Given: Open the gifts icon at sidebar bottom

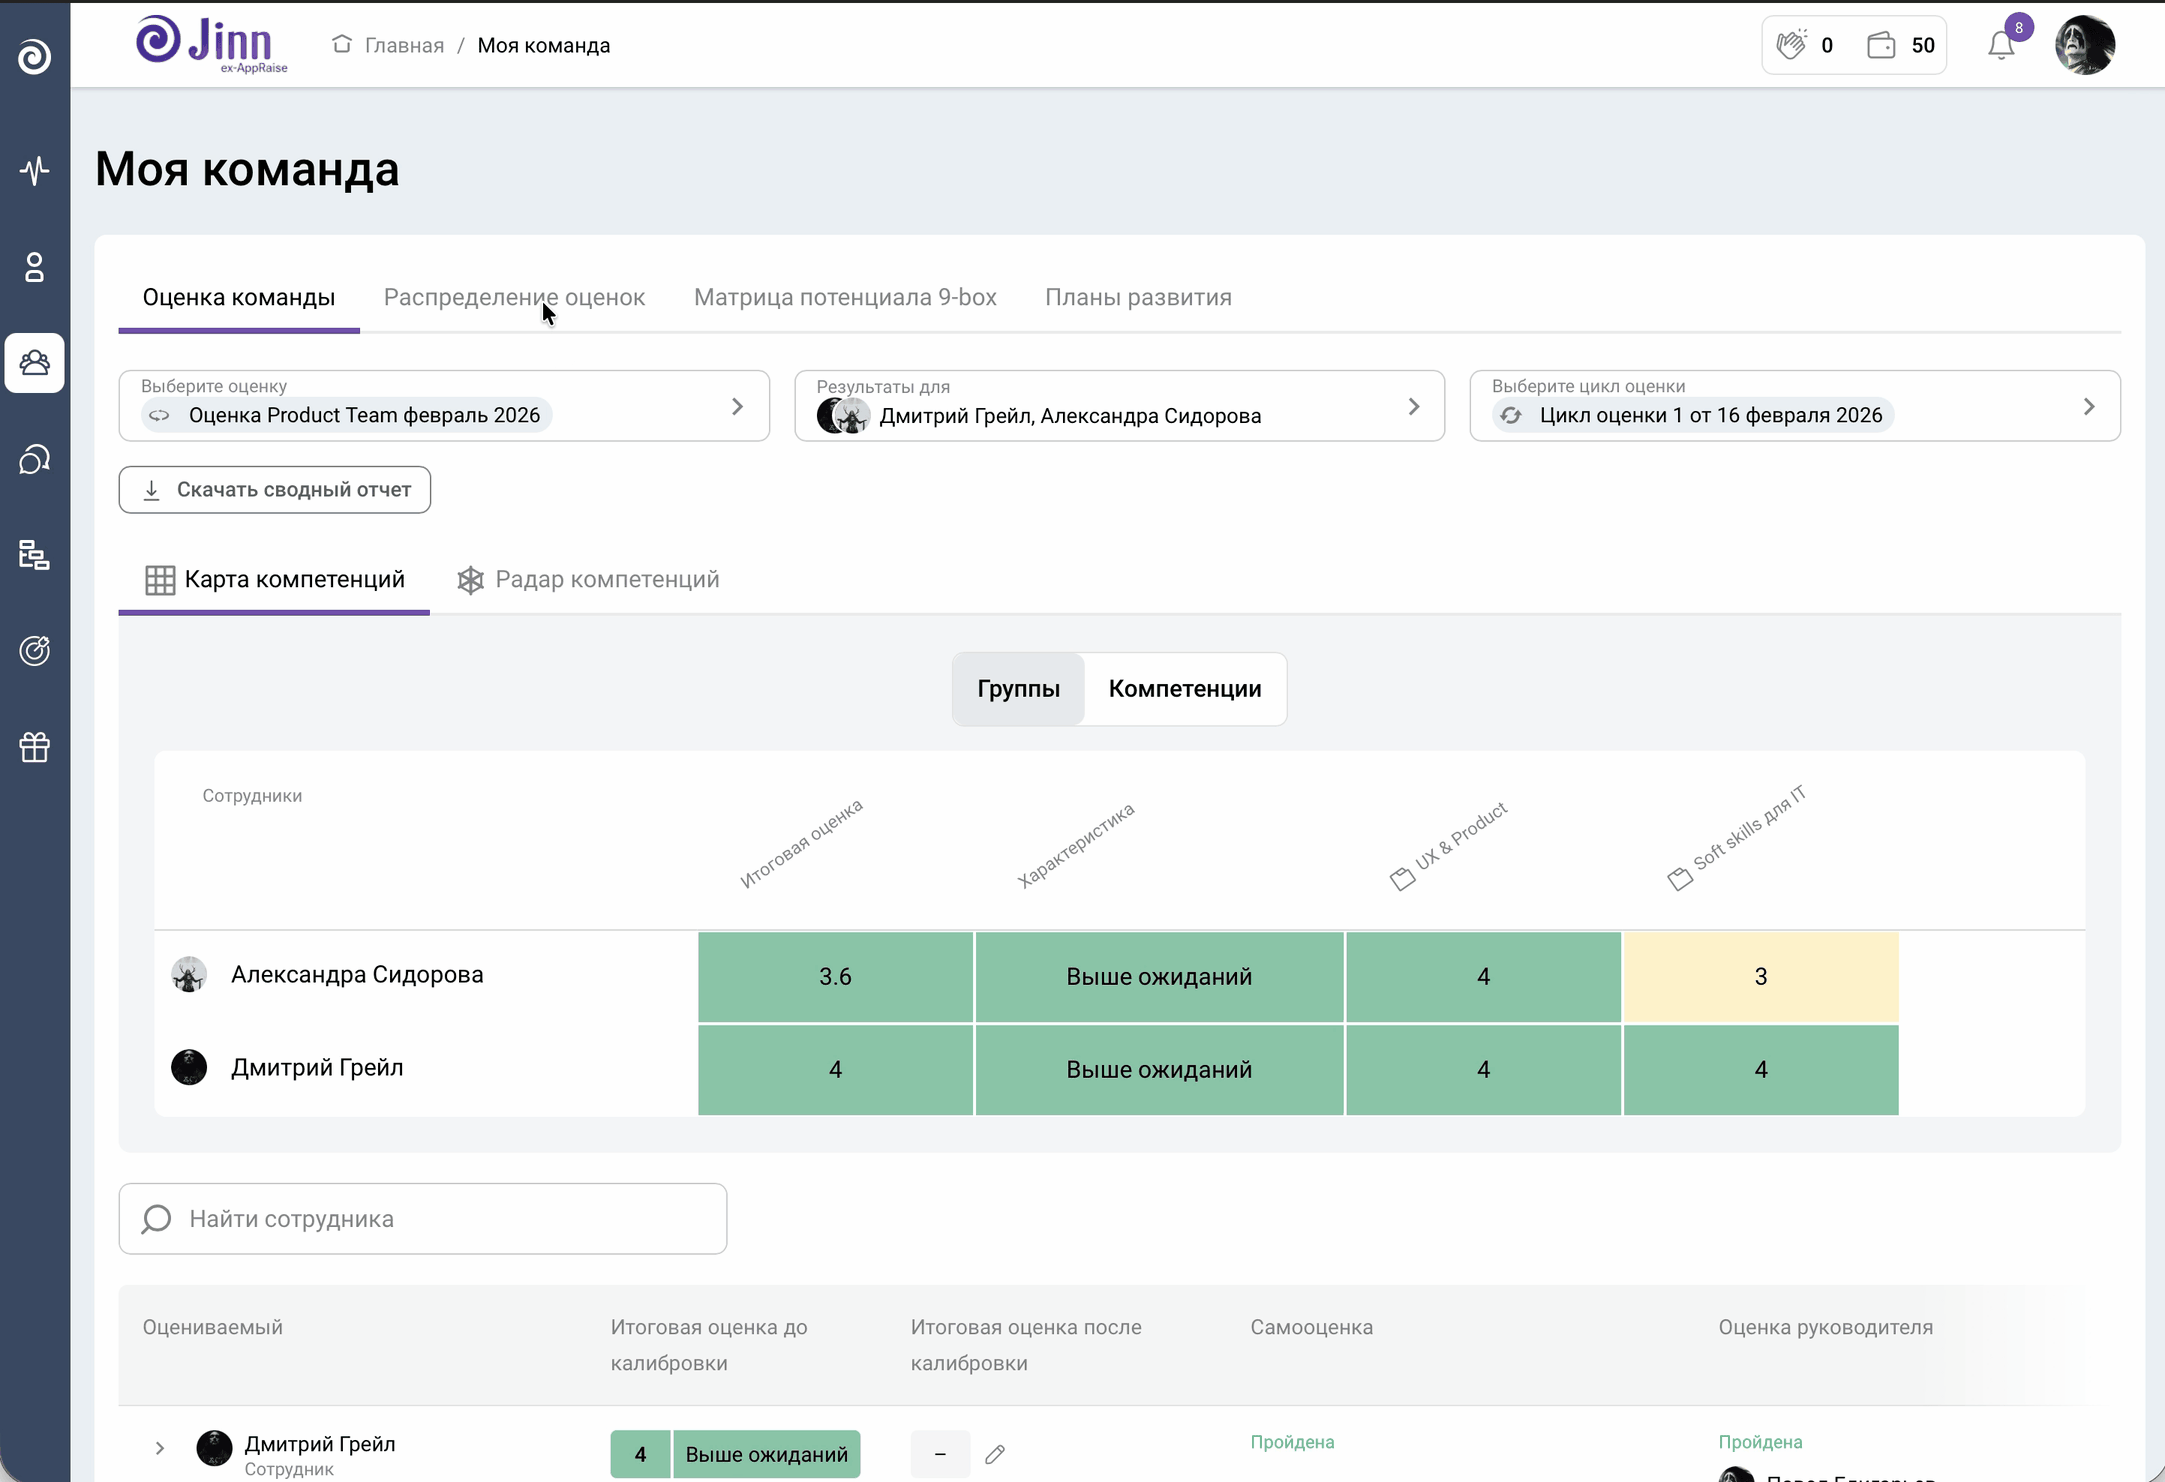Looking at the screenshot, I should 35,747.
